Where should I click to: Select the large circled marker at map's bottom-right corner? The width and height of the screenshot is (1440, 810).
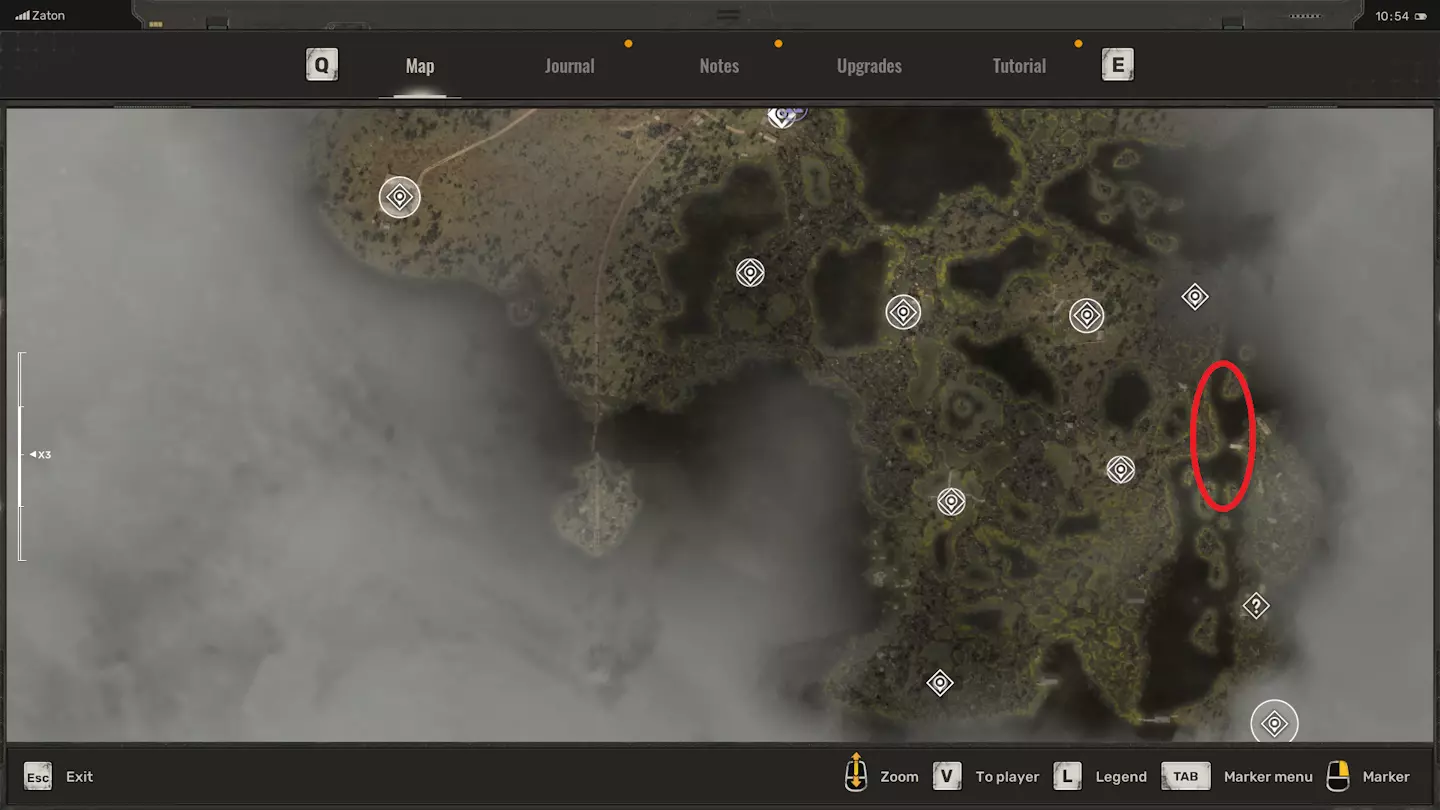[1274, 723]
